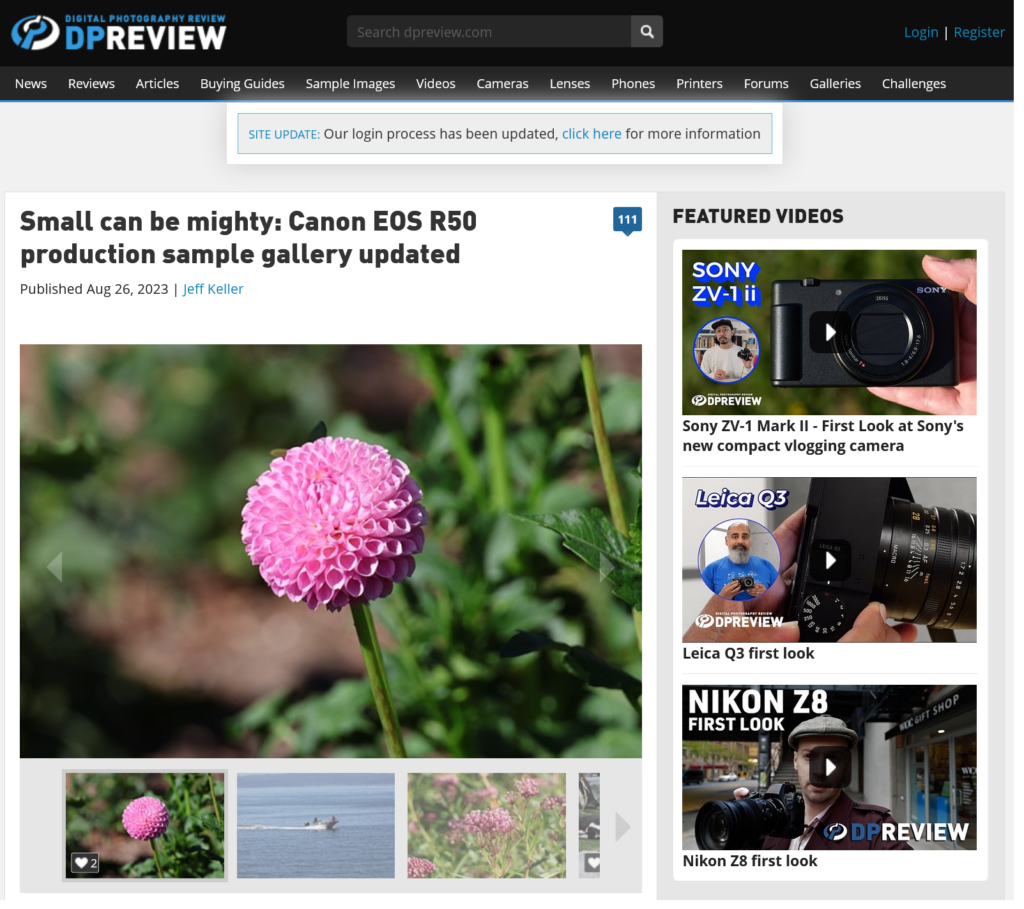The height and width of the screenshot is (909, 1024).
Task: Open the Cameras navigation tab
Action: (x=502, y=84)
